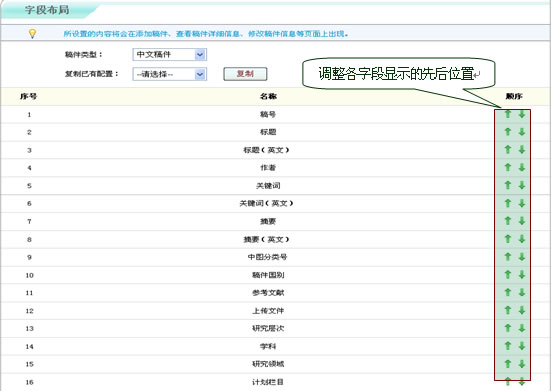Open the 复制已有配置 dropdown showing 请选择
This screenshot has width=551, height=391.
coord(170,74)
